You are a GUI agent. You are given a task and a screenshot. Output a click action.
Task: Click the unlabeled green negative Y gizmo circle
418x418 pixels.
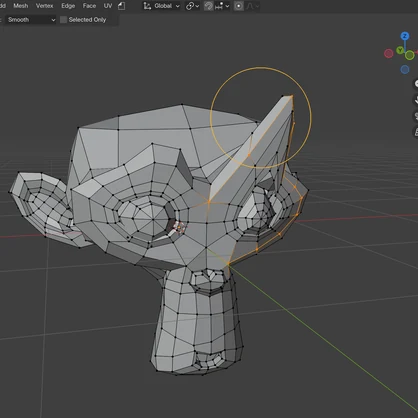pos(410,55)
